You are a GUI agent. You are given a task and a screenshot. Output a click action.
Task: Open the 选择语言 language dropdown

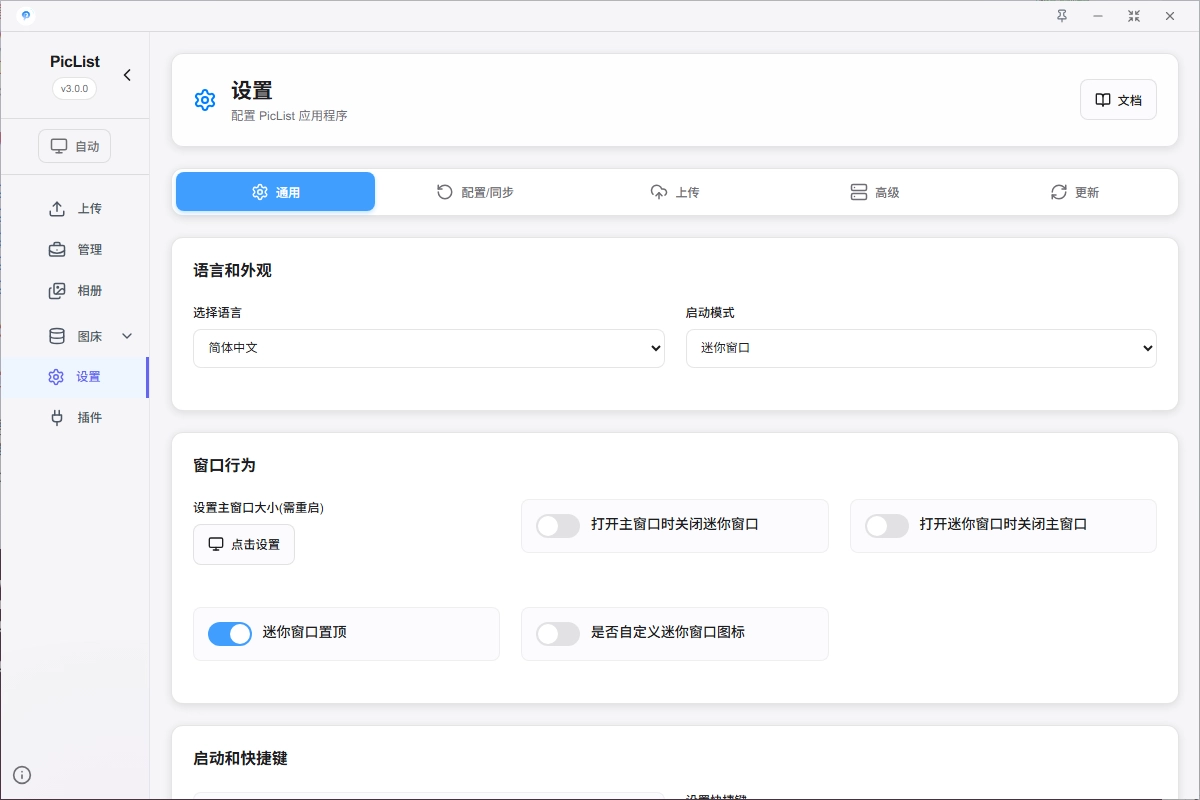(429, 348)
